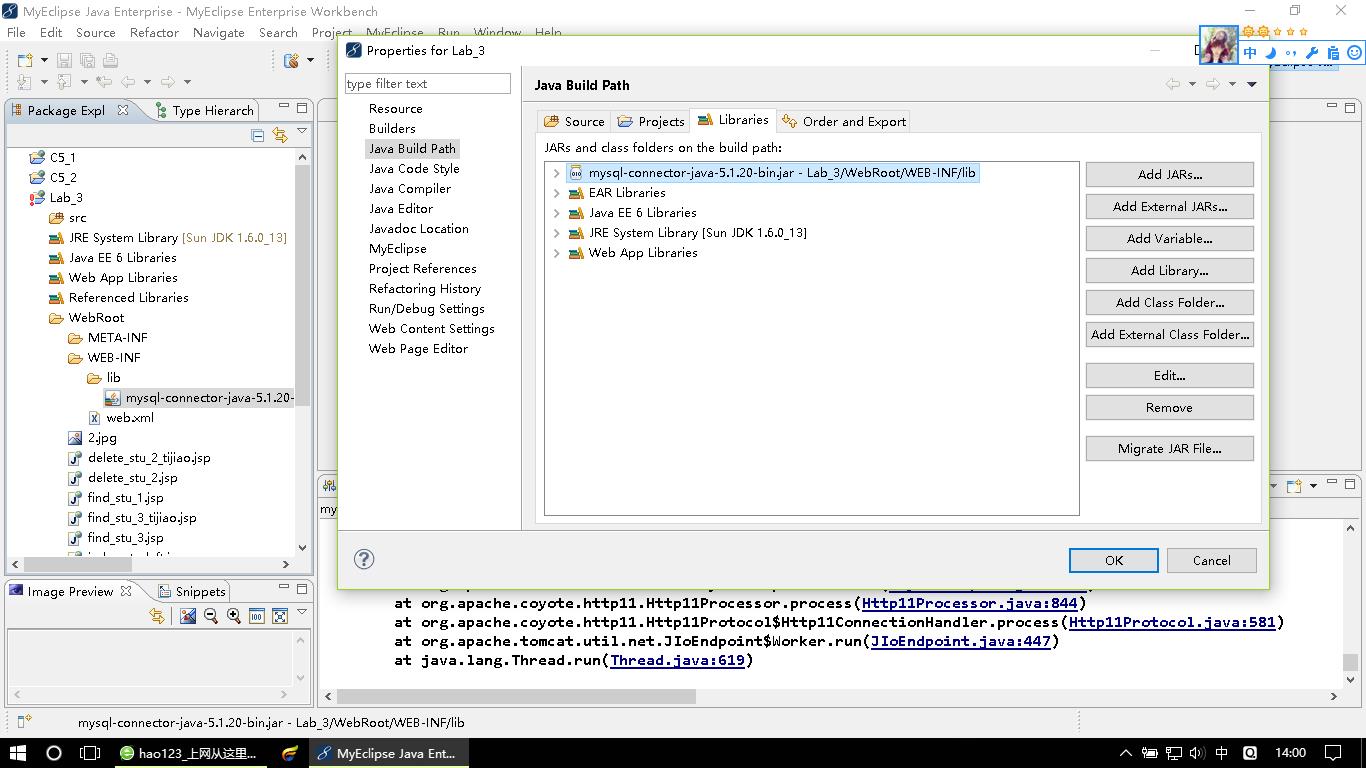Click the IME clipboard icon
Screen dimensions: 1366x768
point(1333,53)
